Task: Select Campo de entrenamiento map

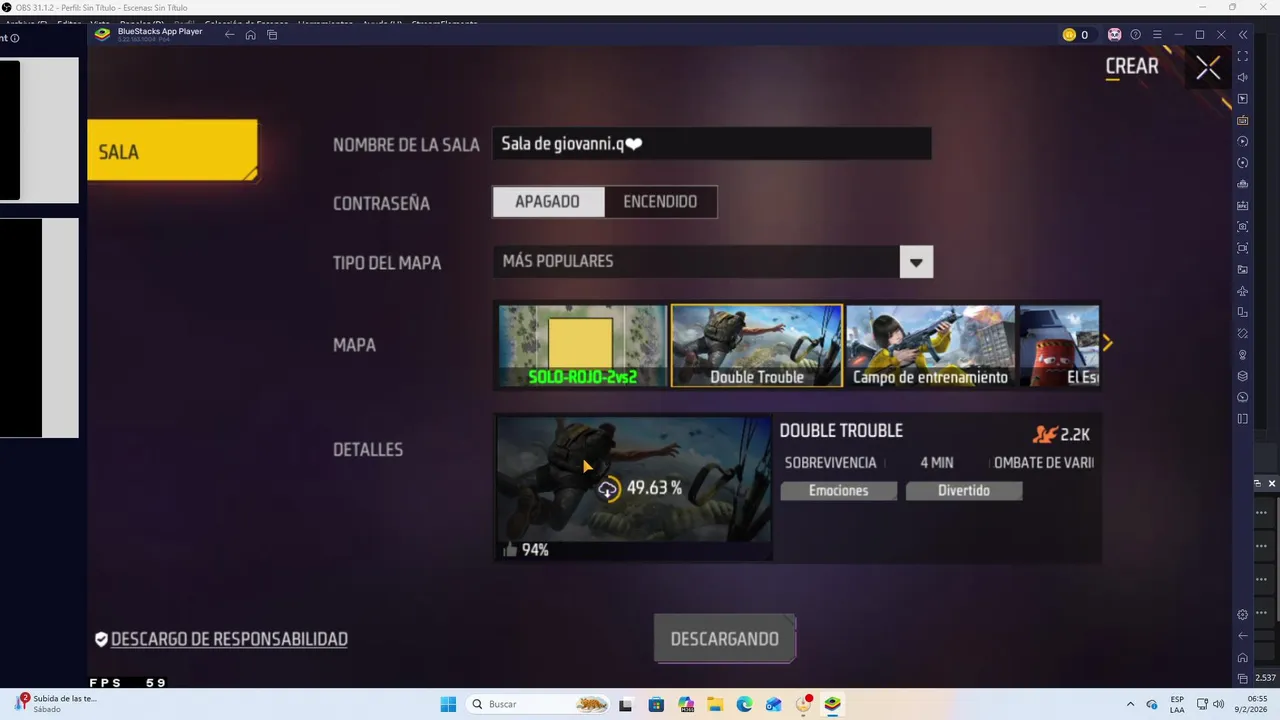Action: click(930, 346)
